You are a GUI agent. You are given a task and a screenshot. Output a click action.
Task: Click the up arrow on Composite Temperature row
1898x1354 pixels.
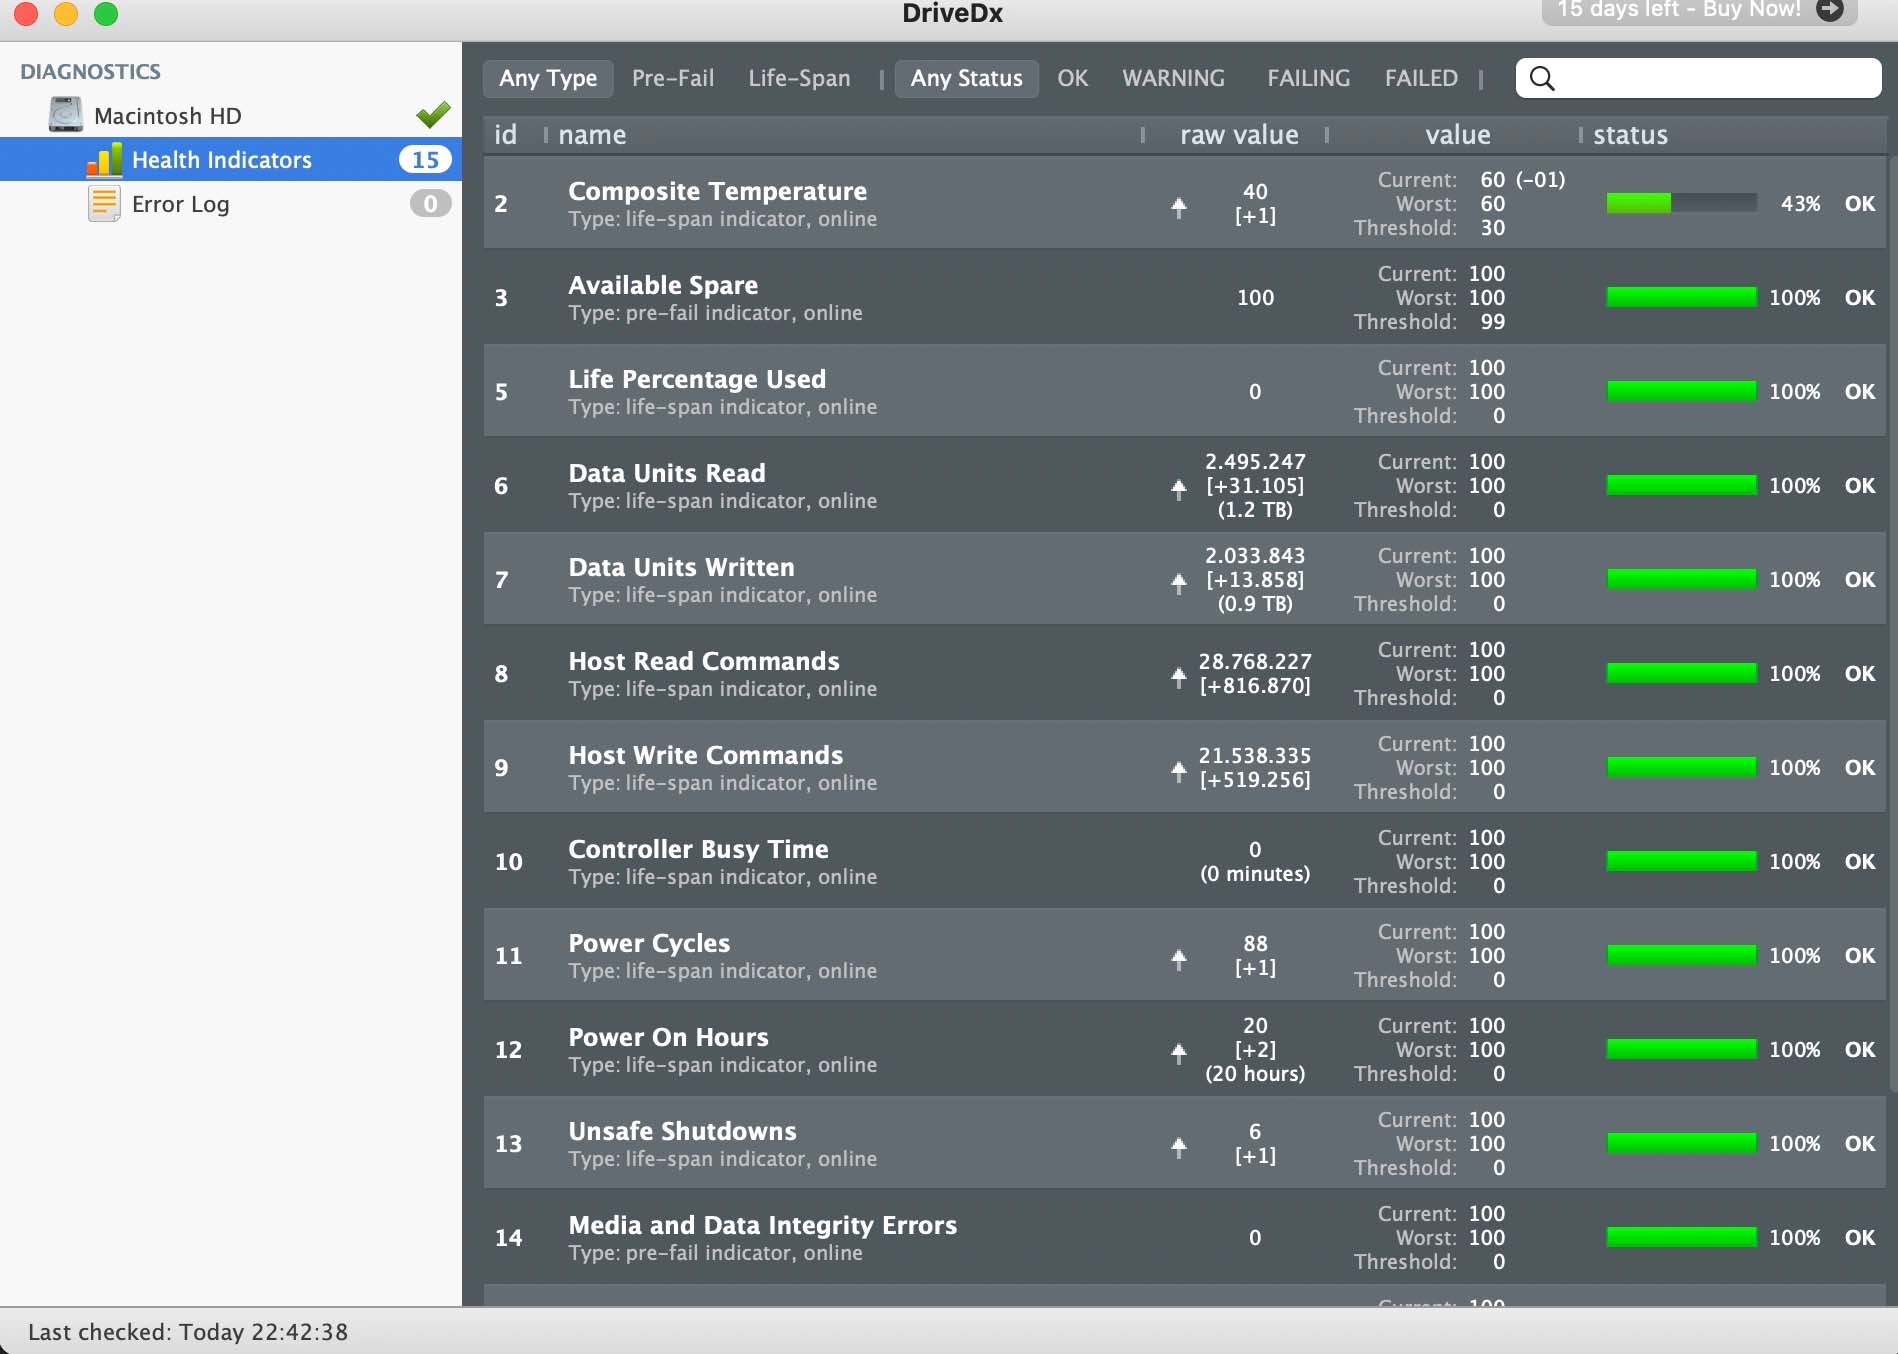1179,207
